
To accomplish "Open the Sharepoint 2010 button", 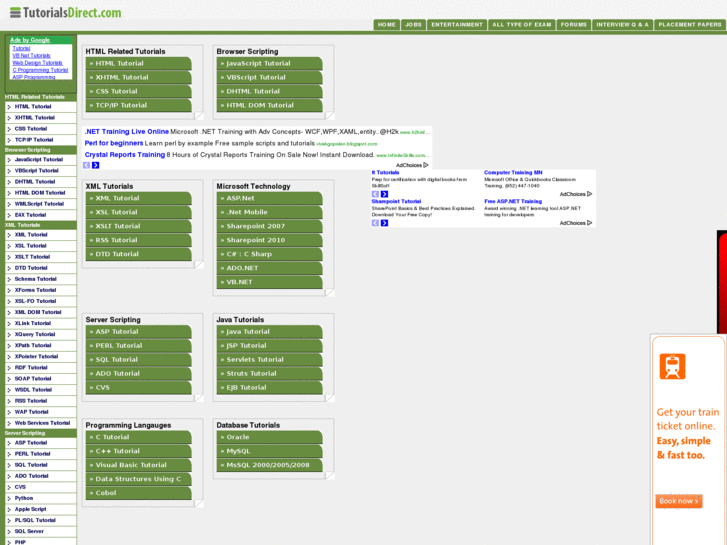I will 269,240.
